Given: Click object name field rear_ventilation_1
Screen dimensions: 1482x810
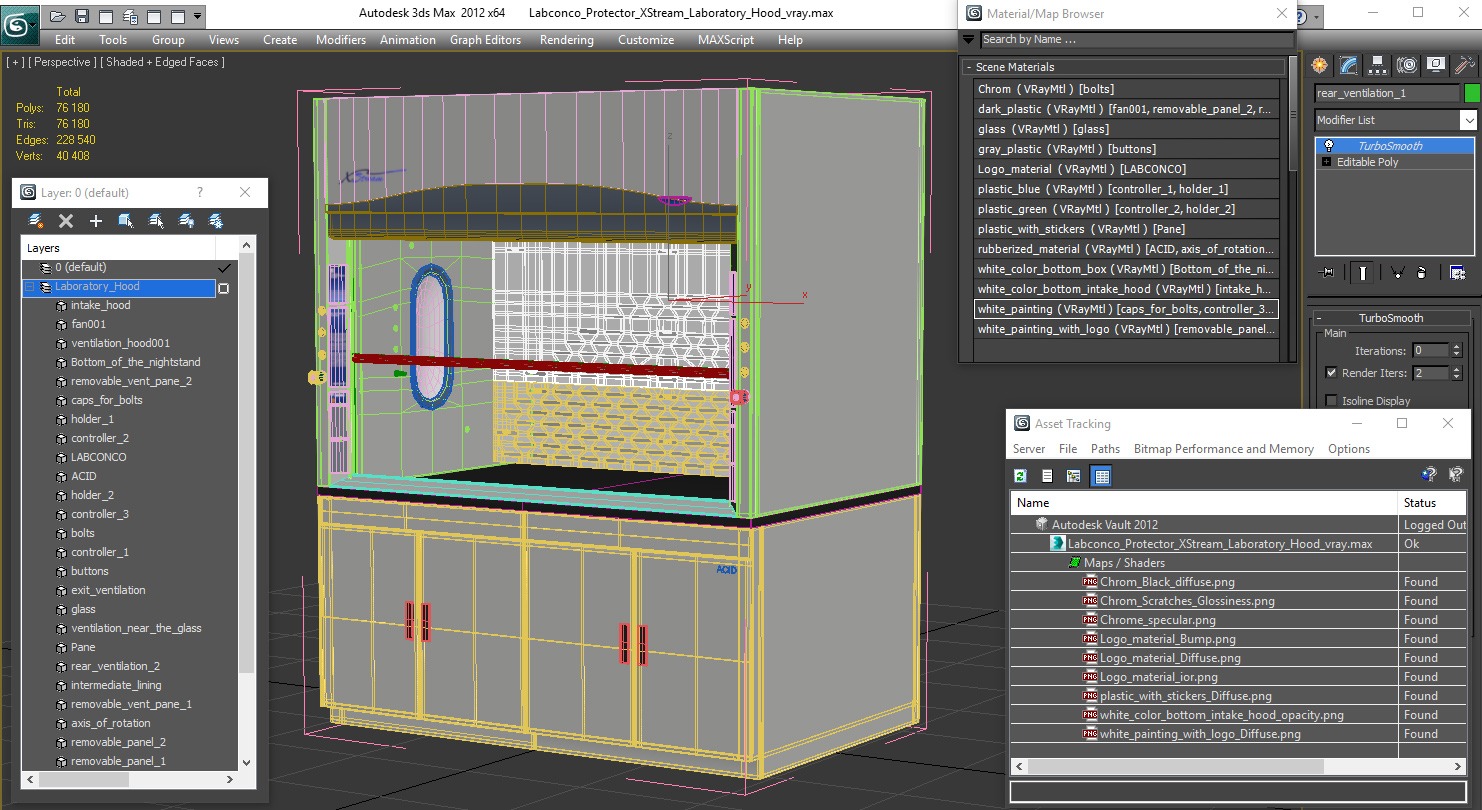Looking at the screenshot, I should [x=1386, y=93].
